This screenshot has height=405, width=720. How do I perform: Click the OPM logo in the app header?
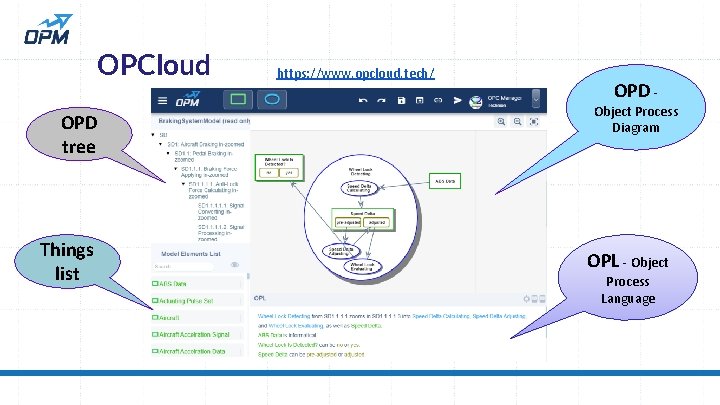[188, 99]
